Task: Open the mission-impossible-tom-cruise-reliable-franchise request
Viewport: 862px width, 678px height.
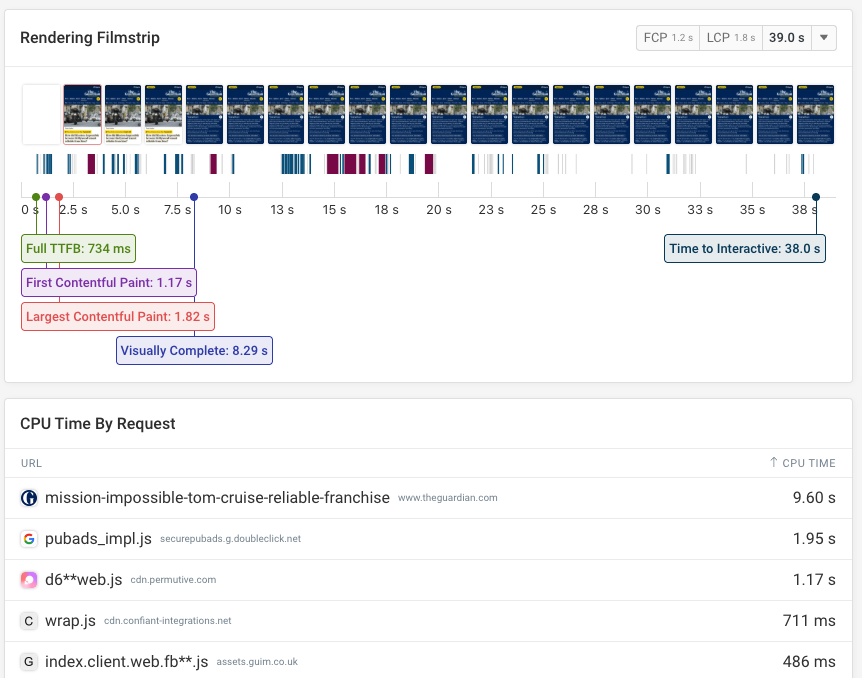Action: click(x=215, y=497)
